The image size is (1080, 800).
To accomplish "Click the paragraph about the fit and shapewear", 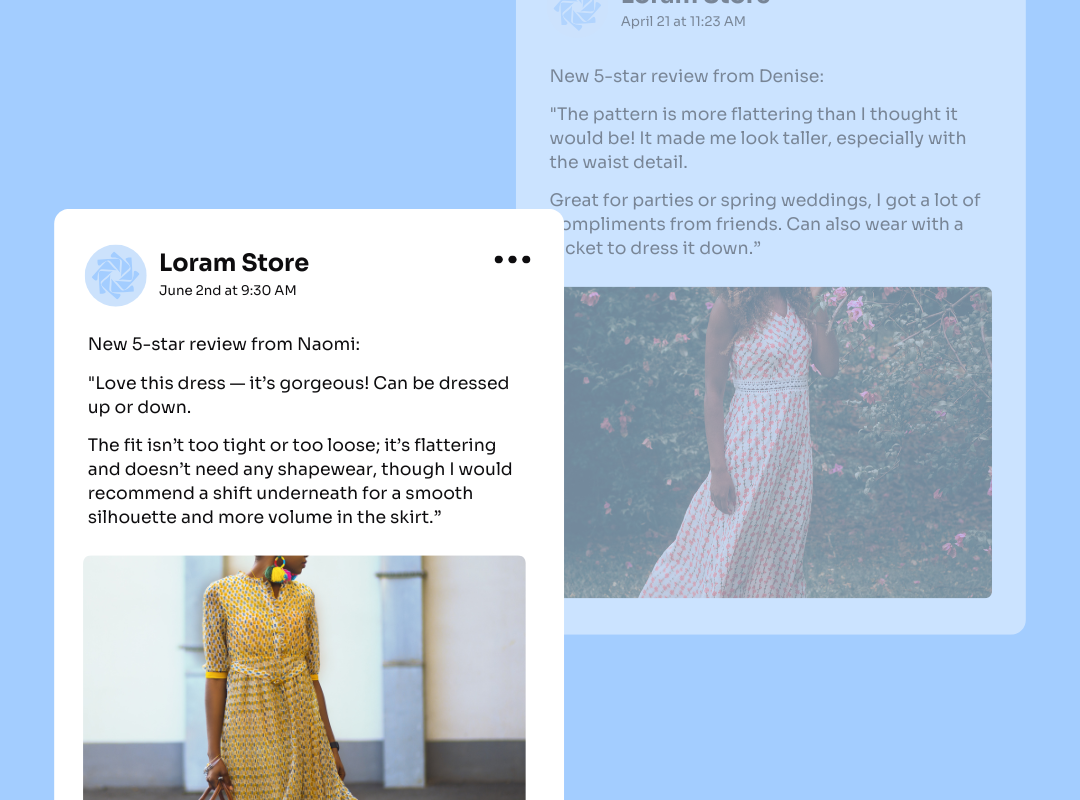I will coord(300,481).
